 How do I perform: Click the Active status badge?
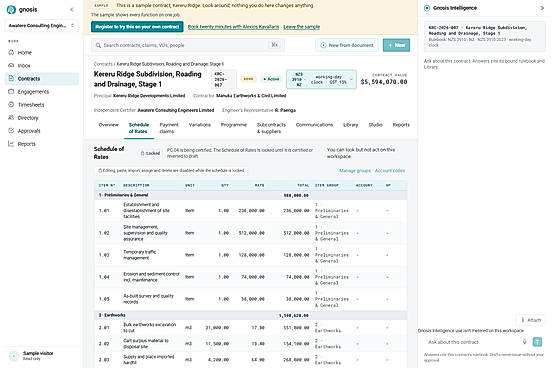tap(271, 79)
